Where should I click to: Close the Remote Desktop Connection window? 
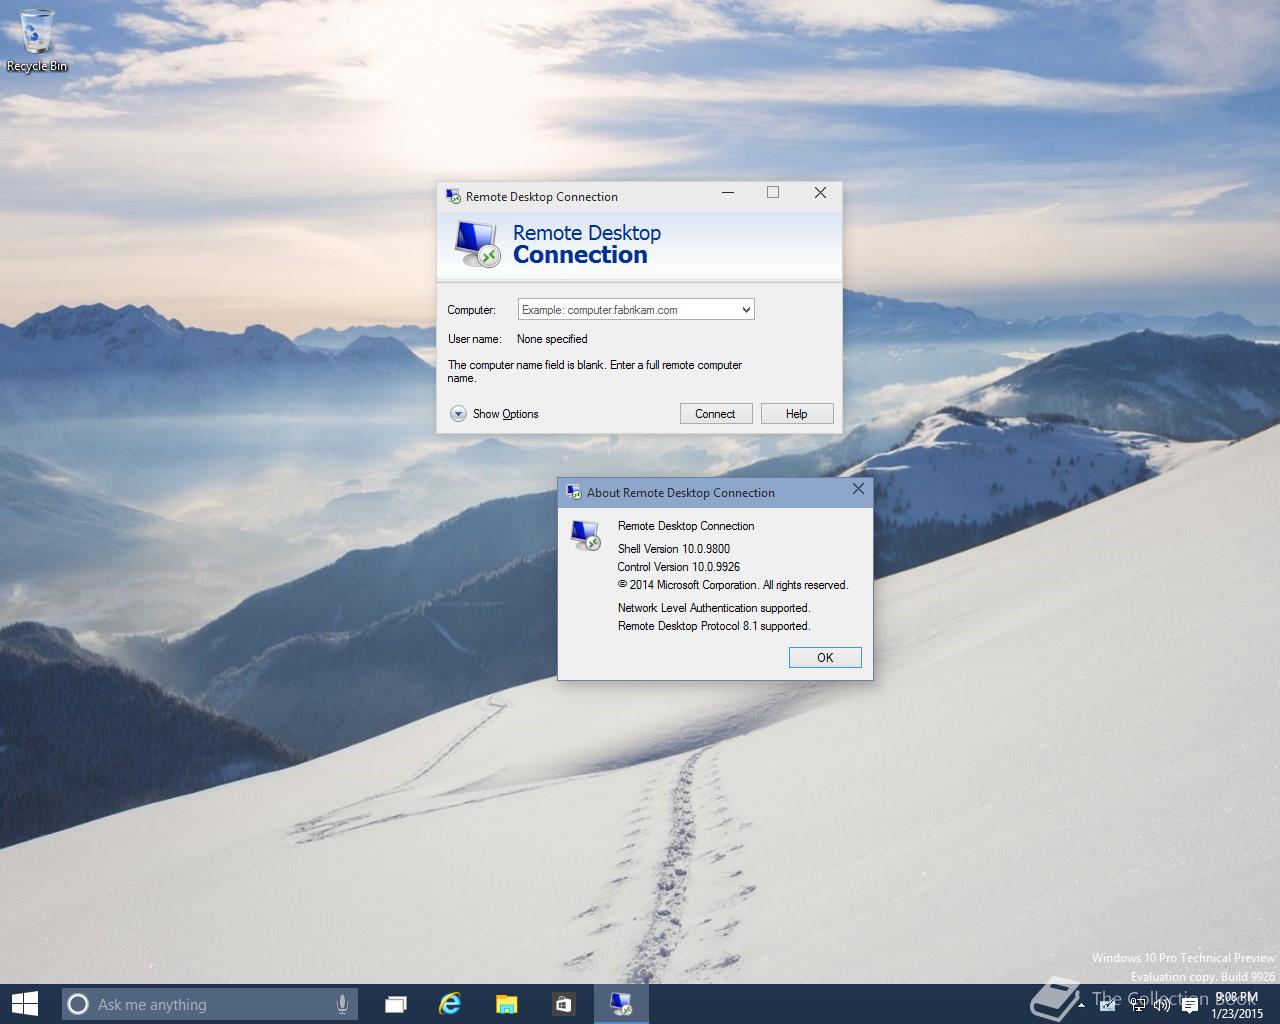coord(820,192)
